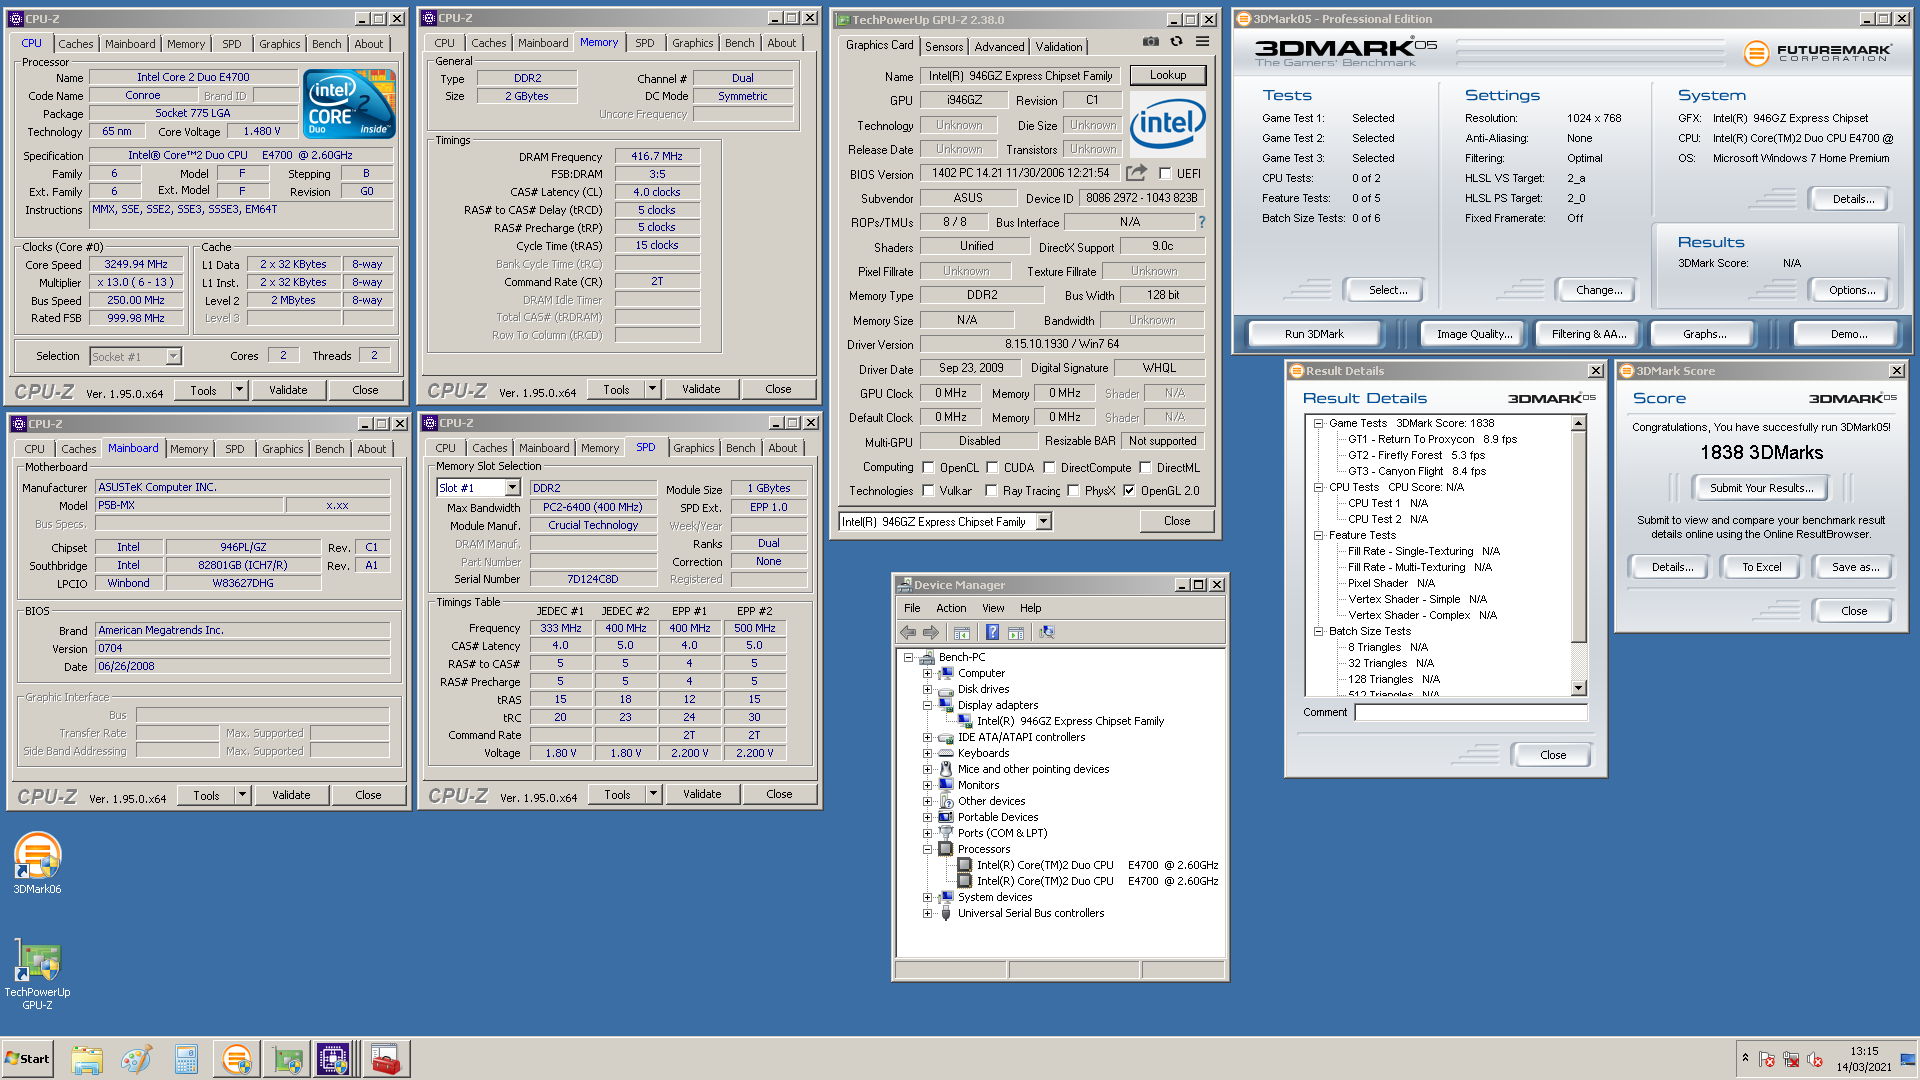1920x1080 pixels.
Task: Open the Action menu in Device Manager
Action: click(x=951, y=608)
